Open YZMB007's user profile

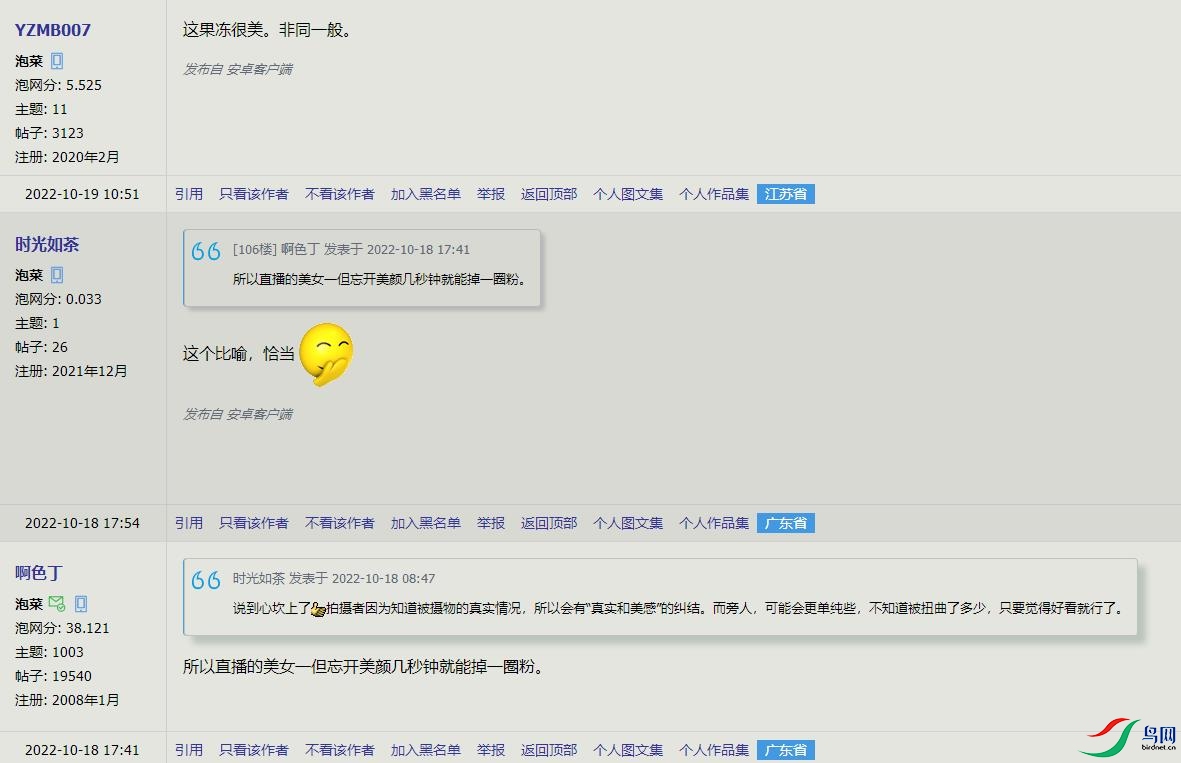pyautogui.click(x=53, y=30)
